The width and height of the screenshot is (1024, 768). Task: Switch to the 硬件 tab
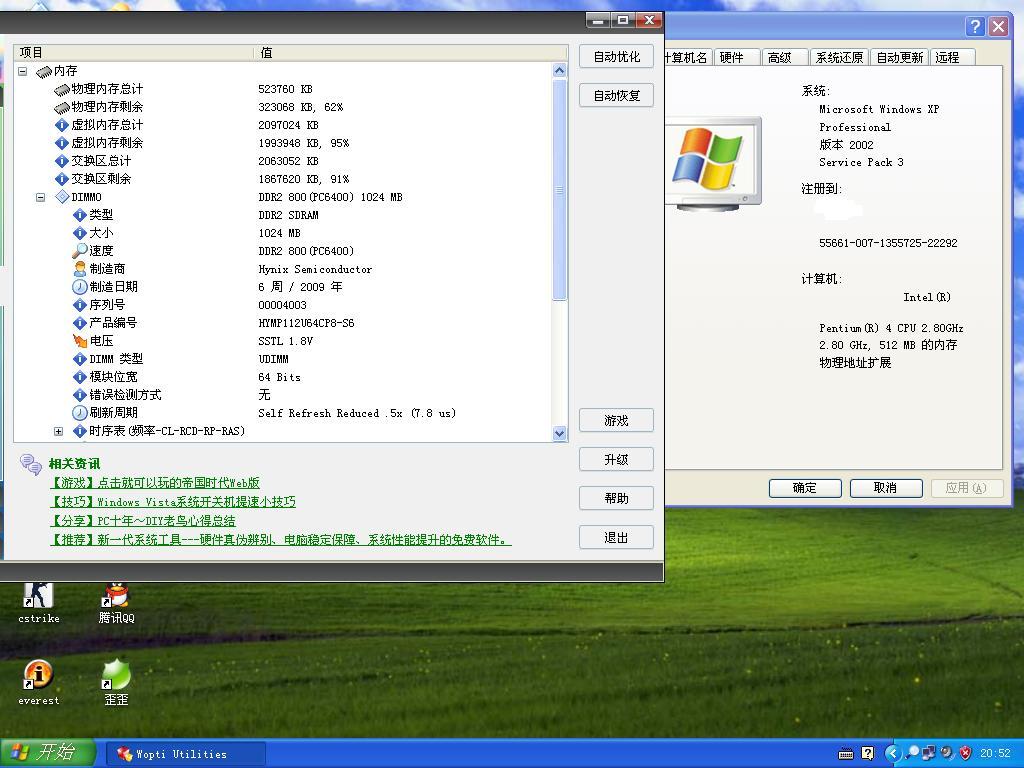(x=732, y=58)
